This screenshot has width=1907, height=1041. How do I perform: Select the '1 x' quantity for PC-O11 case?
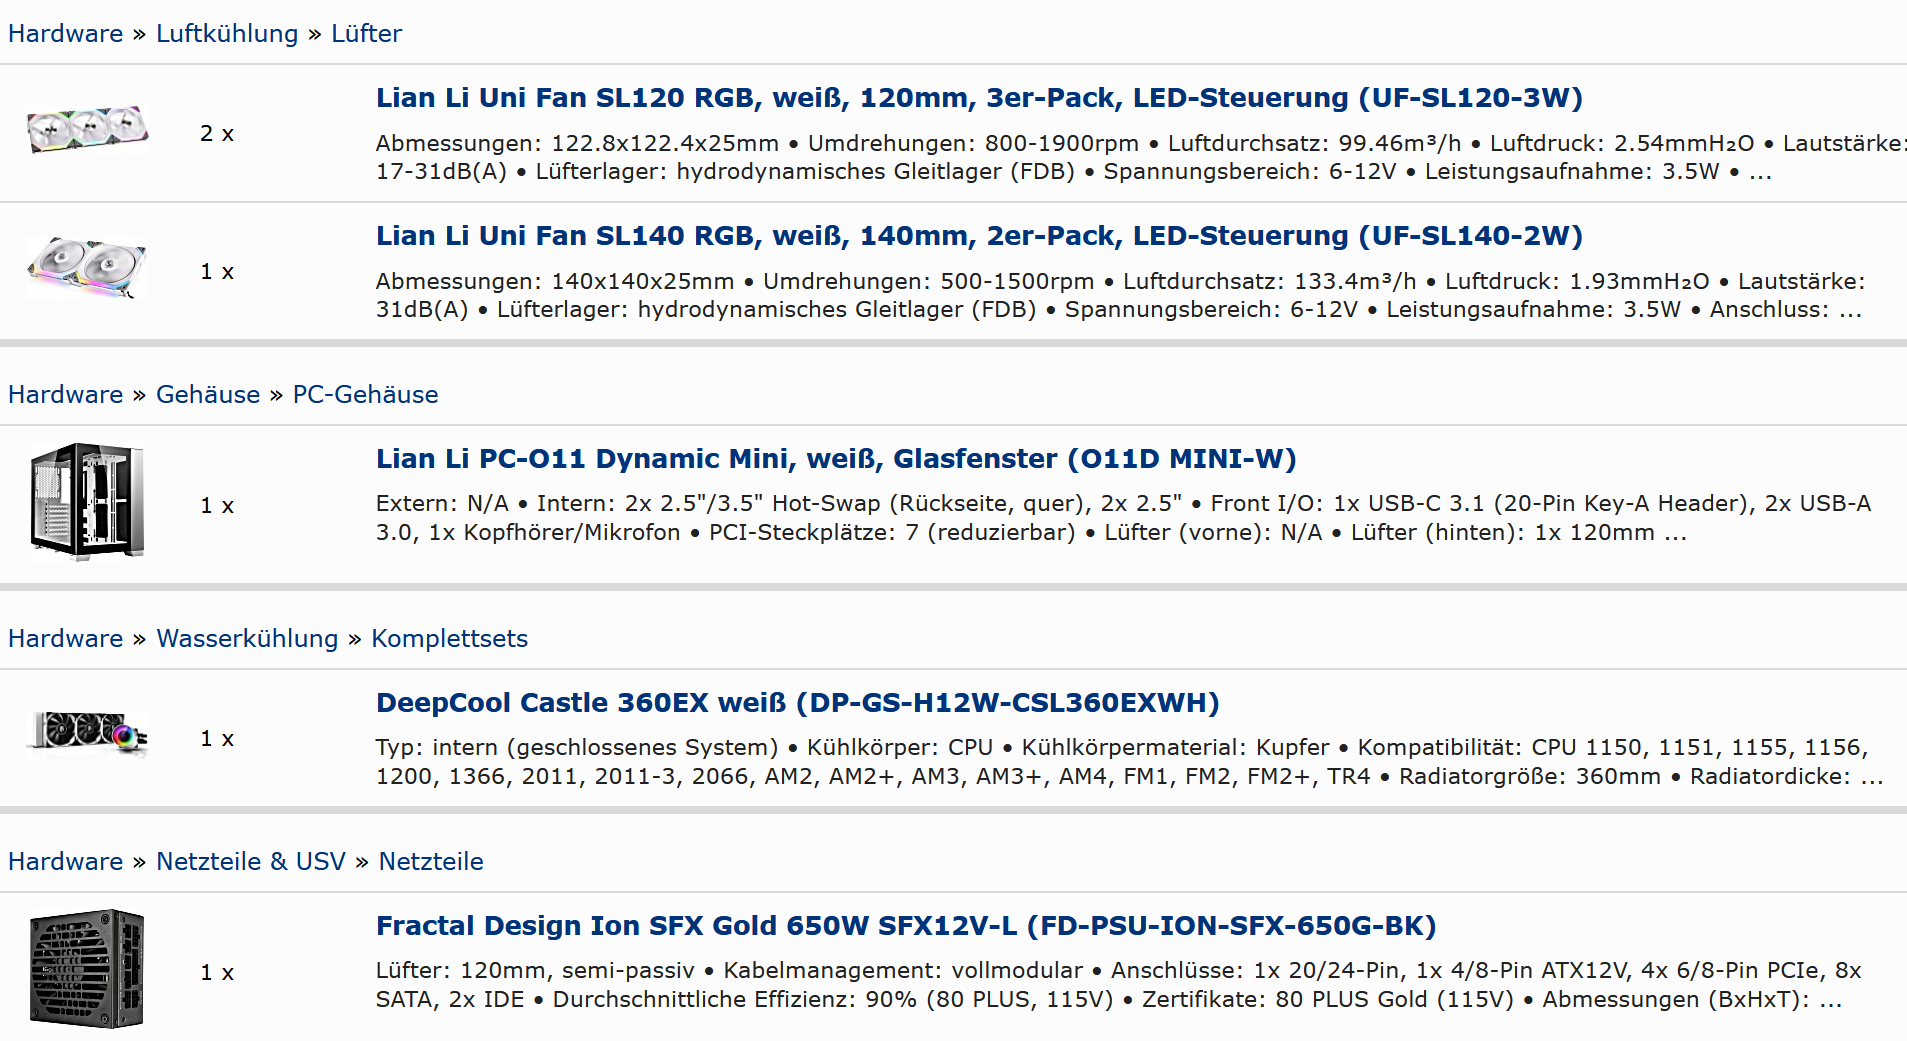coord(217,505)
